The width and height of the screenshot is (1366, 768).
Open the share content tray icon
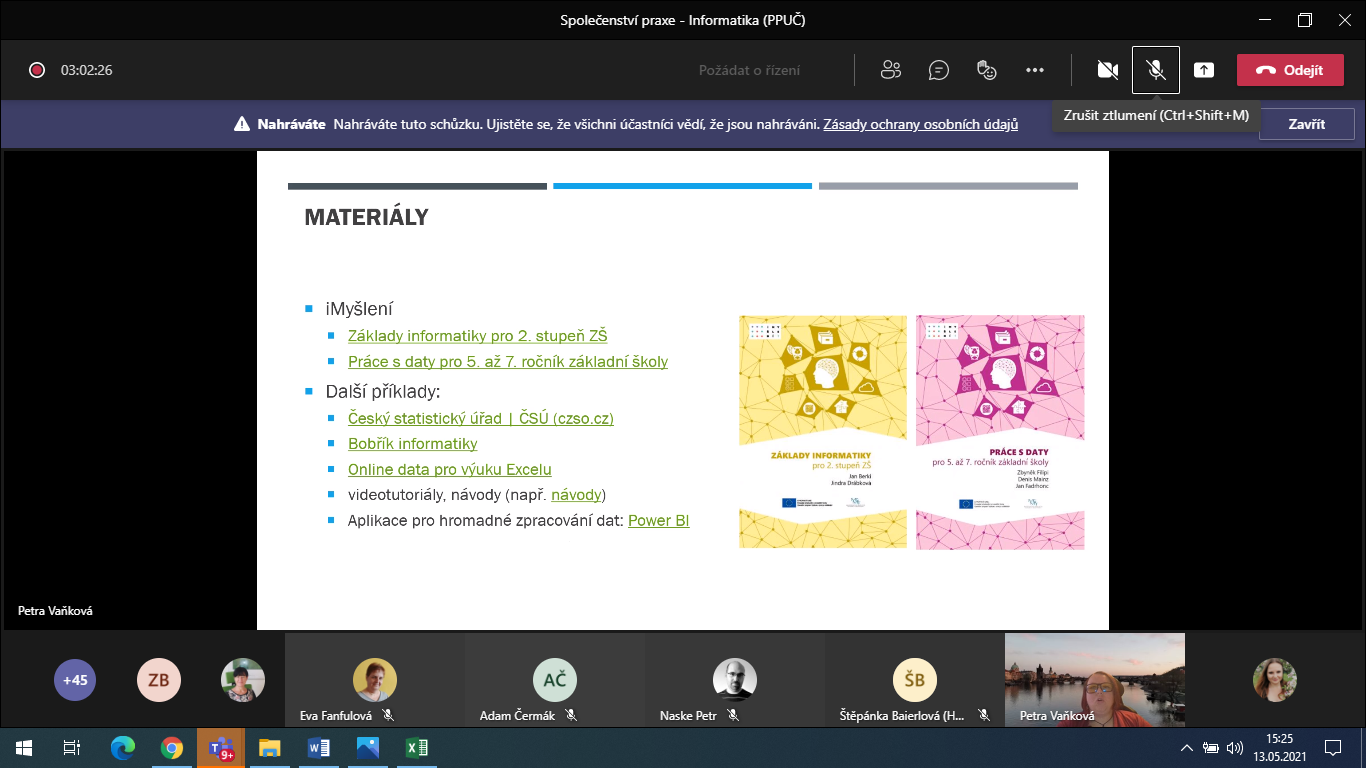pos(1204,70)
